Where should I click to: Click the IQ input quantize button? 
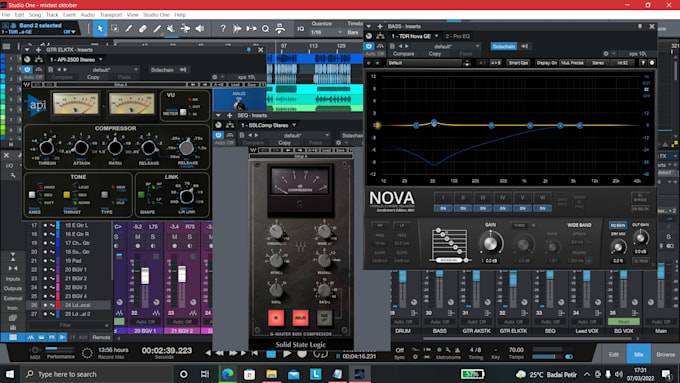point(301,29)
